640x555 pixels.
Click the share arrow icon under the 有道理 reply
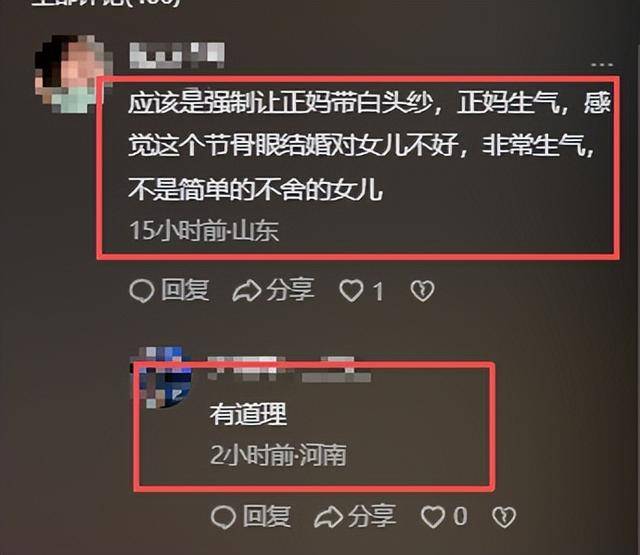328,516
